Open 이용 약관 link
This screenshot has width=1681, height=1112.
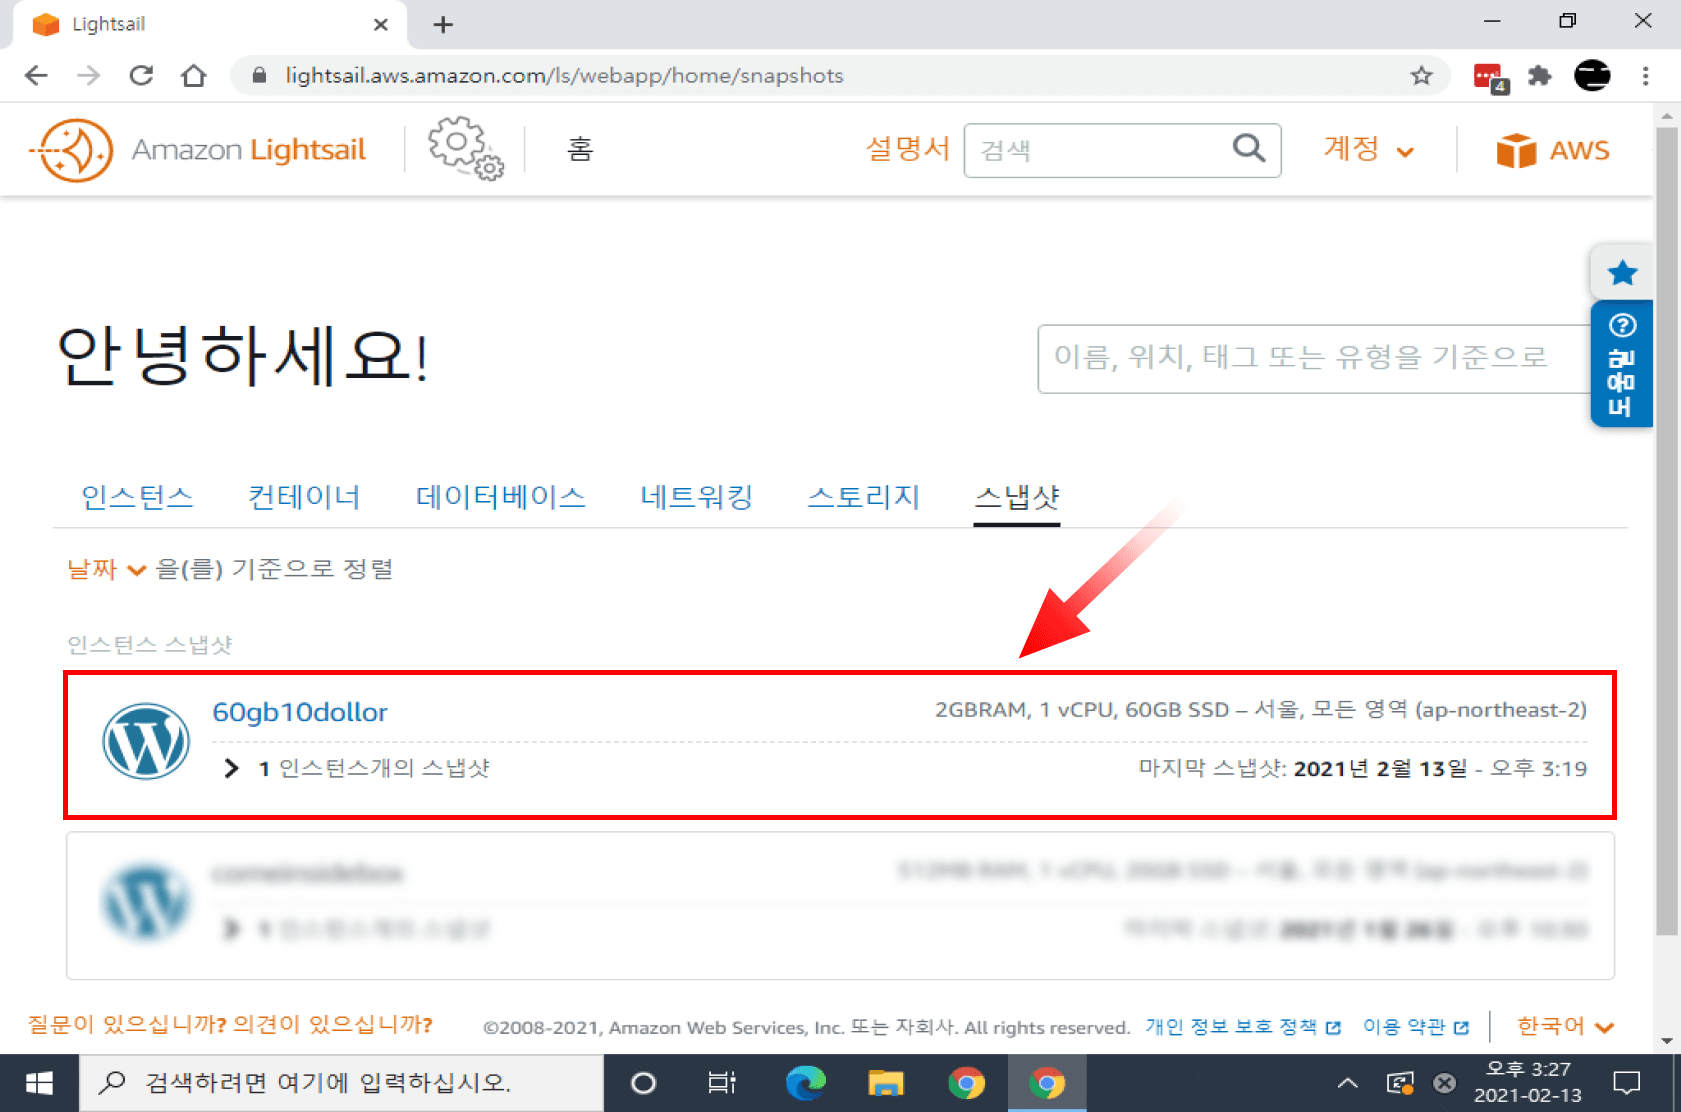tap(1415, 1027)
